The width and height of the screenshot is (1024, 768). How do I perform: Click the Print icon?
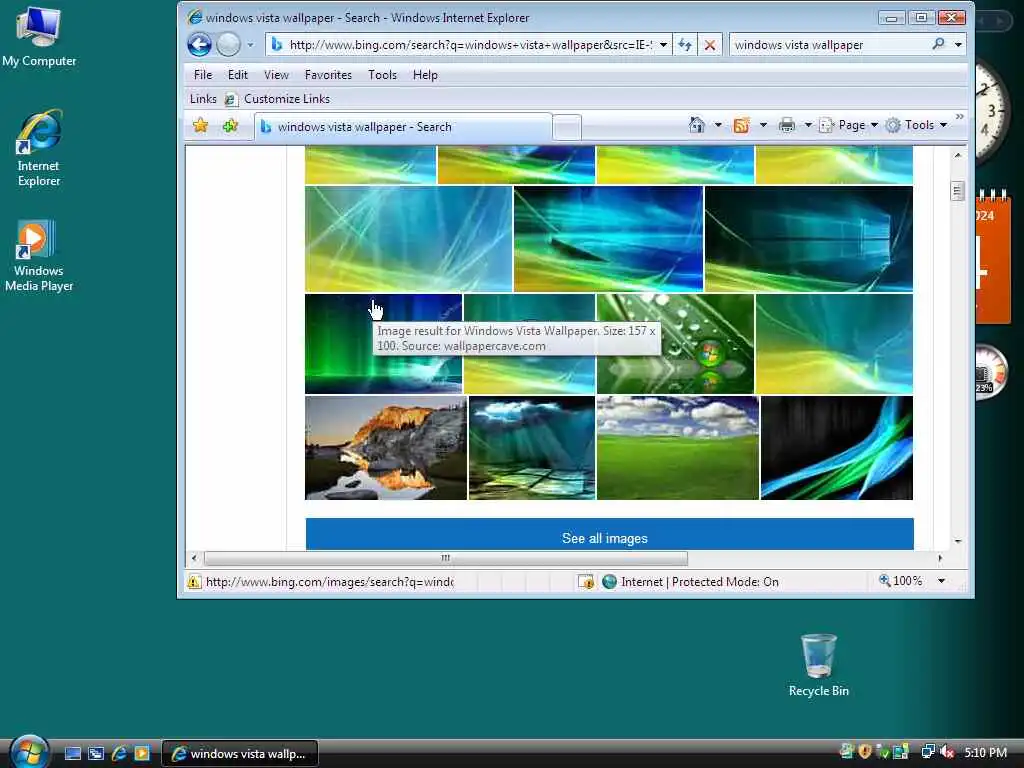pyautogui.click(x=787, y=125)
